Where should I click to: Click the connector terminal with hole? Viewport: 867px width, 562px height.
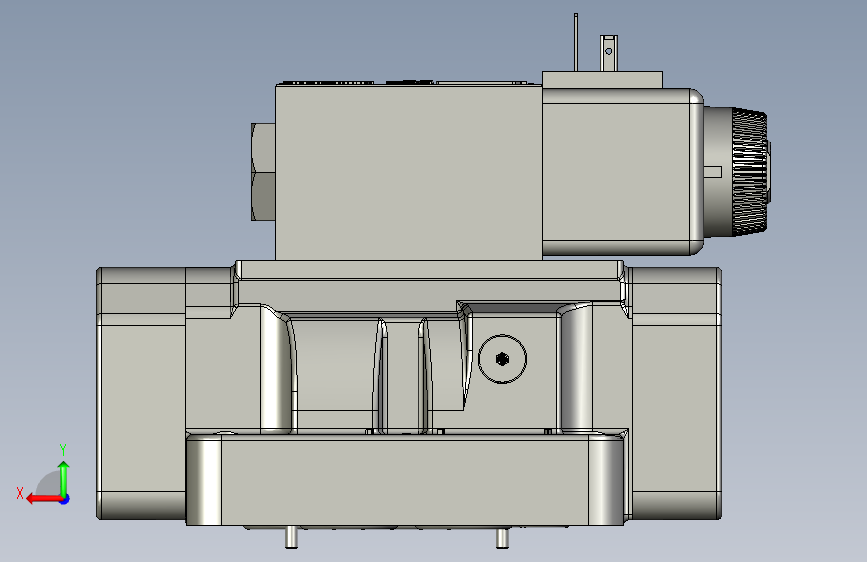click(609, 53)
